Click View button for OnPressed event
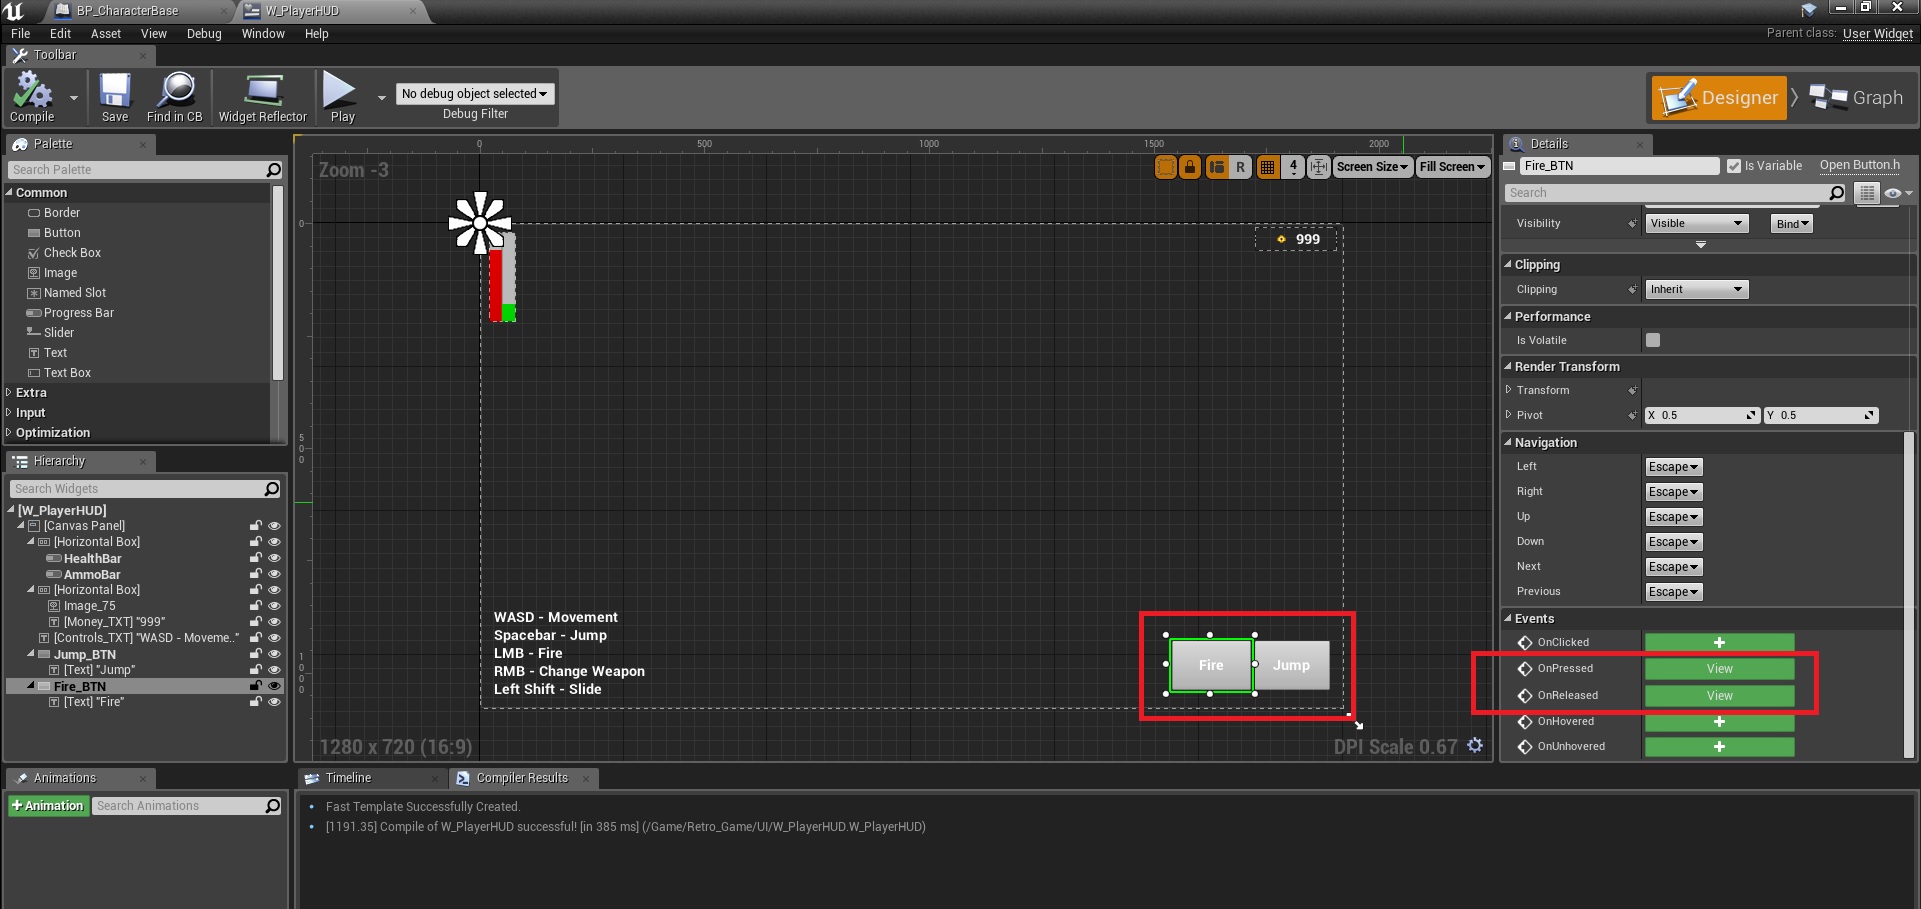This screenshot has width=1921, height=909. (1719, 669)
